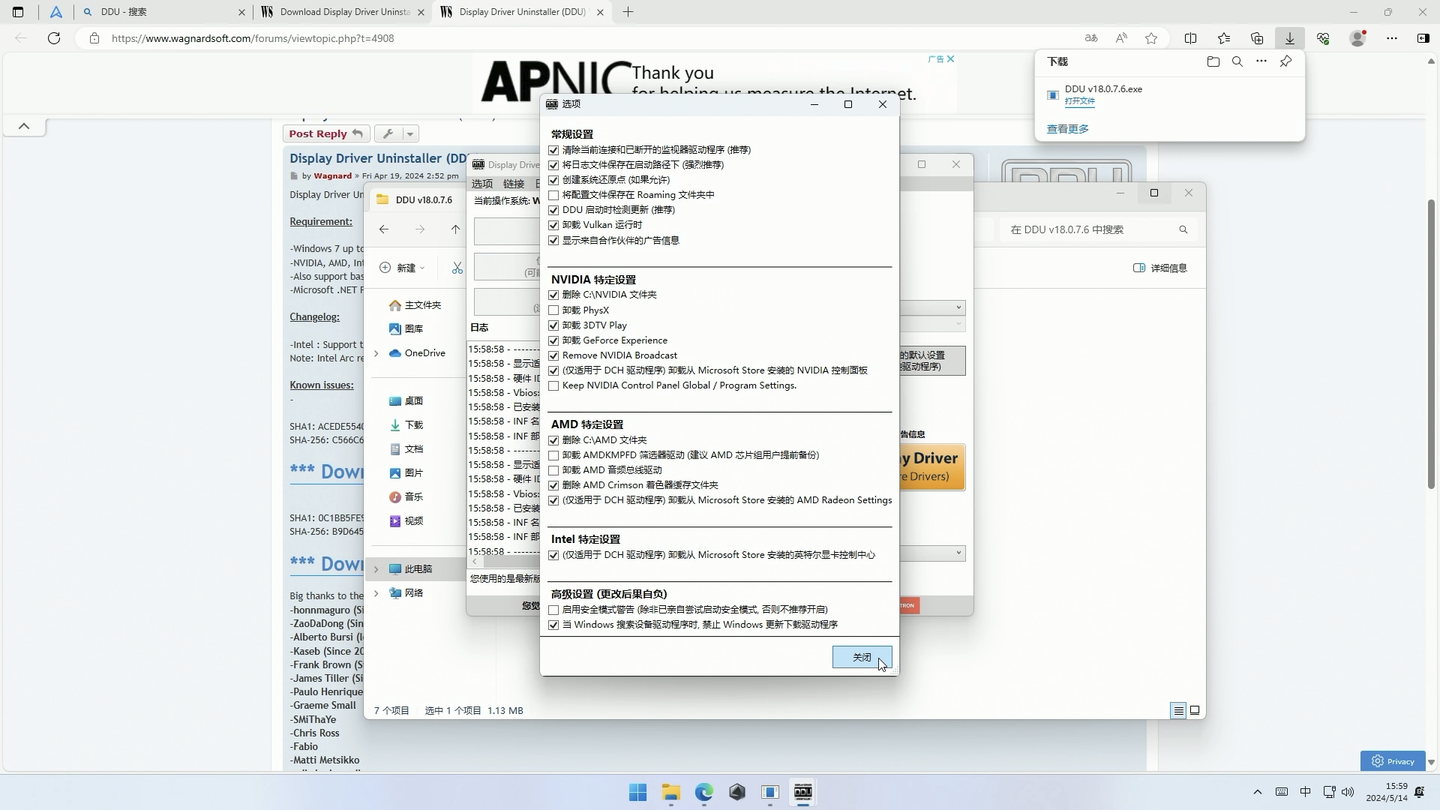Expand the OneDrive sidebar entry

[x=376, y=352]
